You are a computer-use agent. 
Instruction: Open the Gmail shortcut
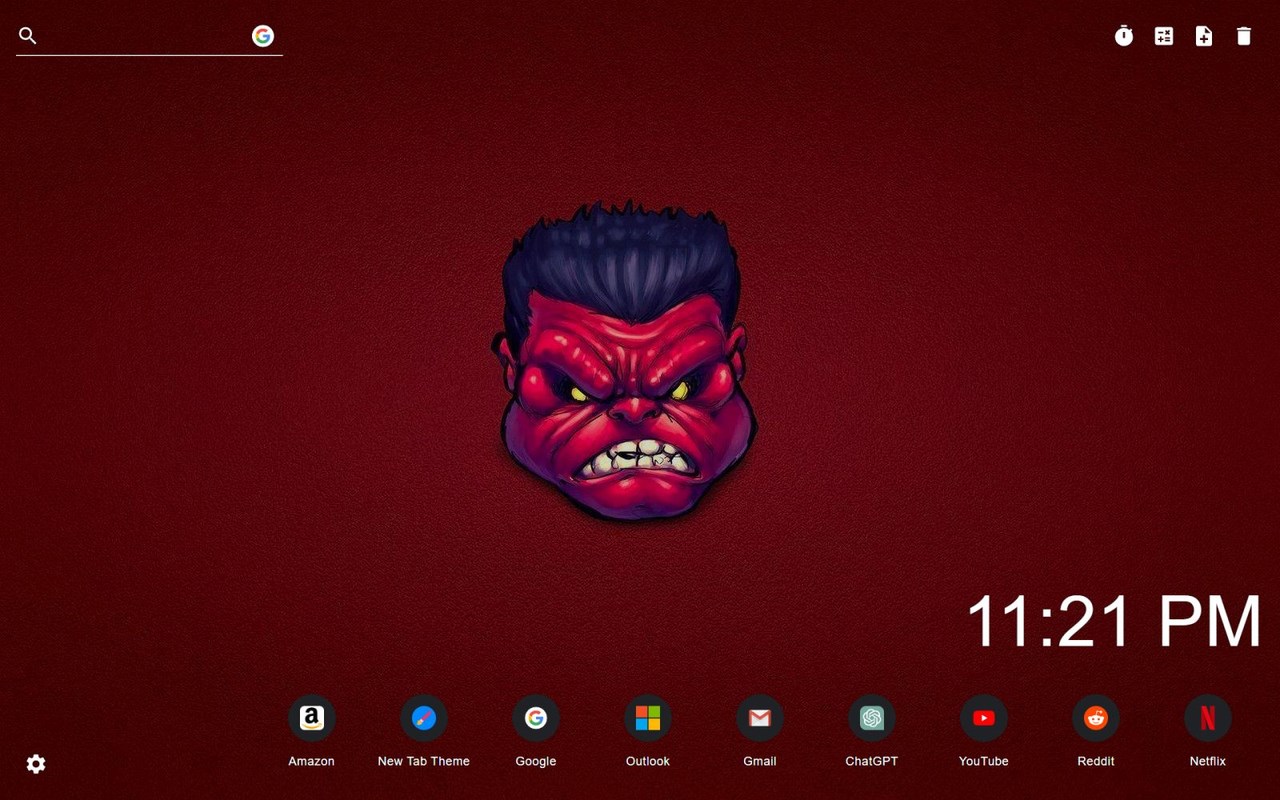759,718
